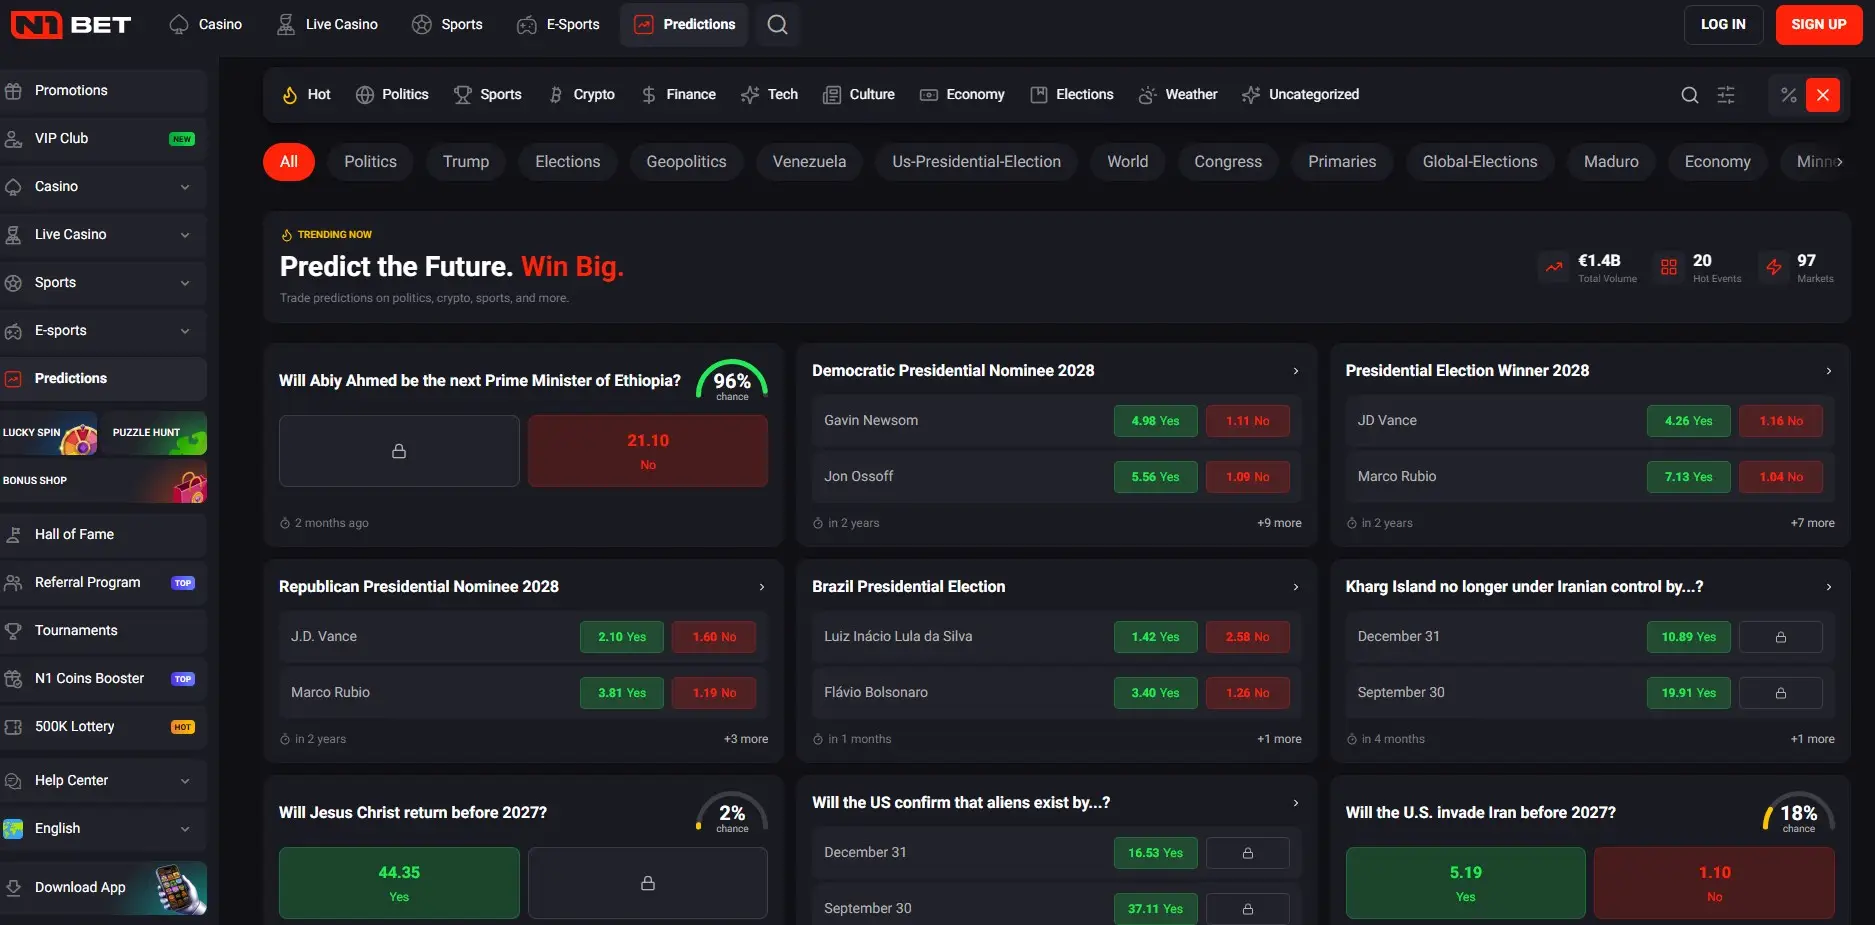Select the Uncategorized category tab

coord(1300,95)
